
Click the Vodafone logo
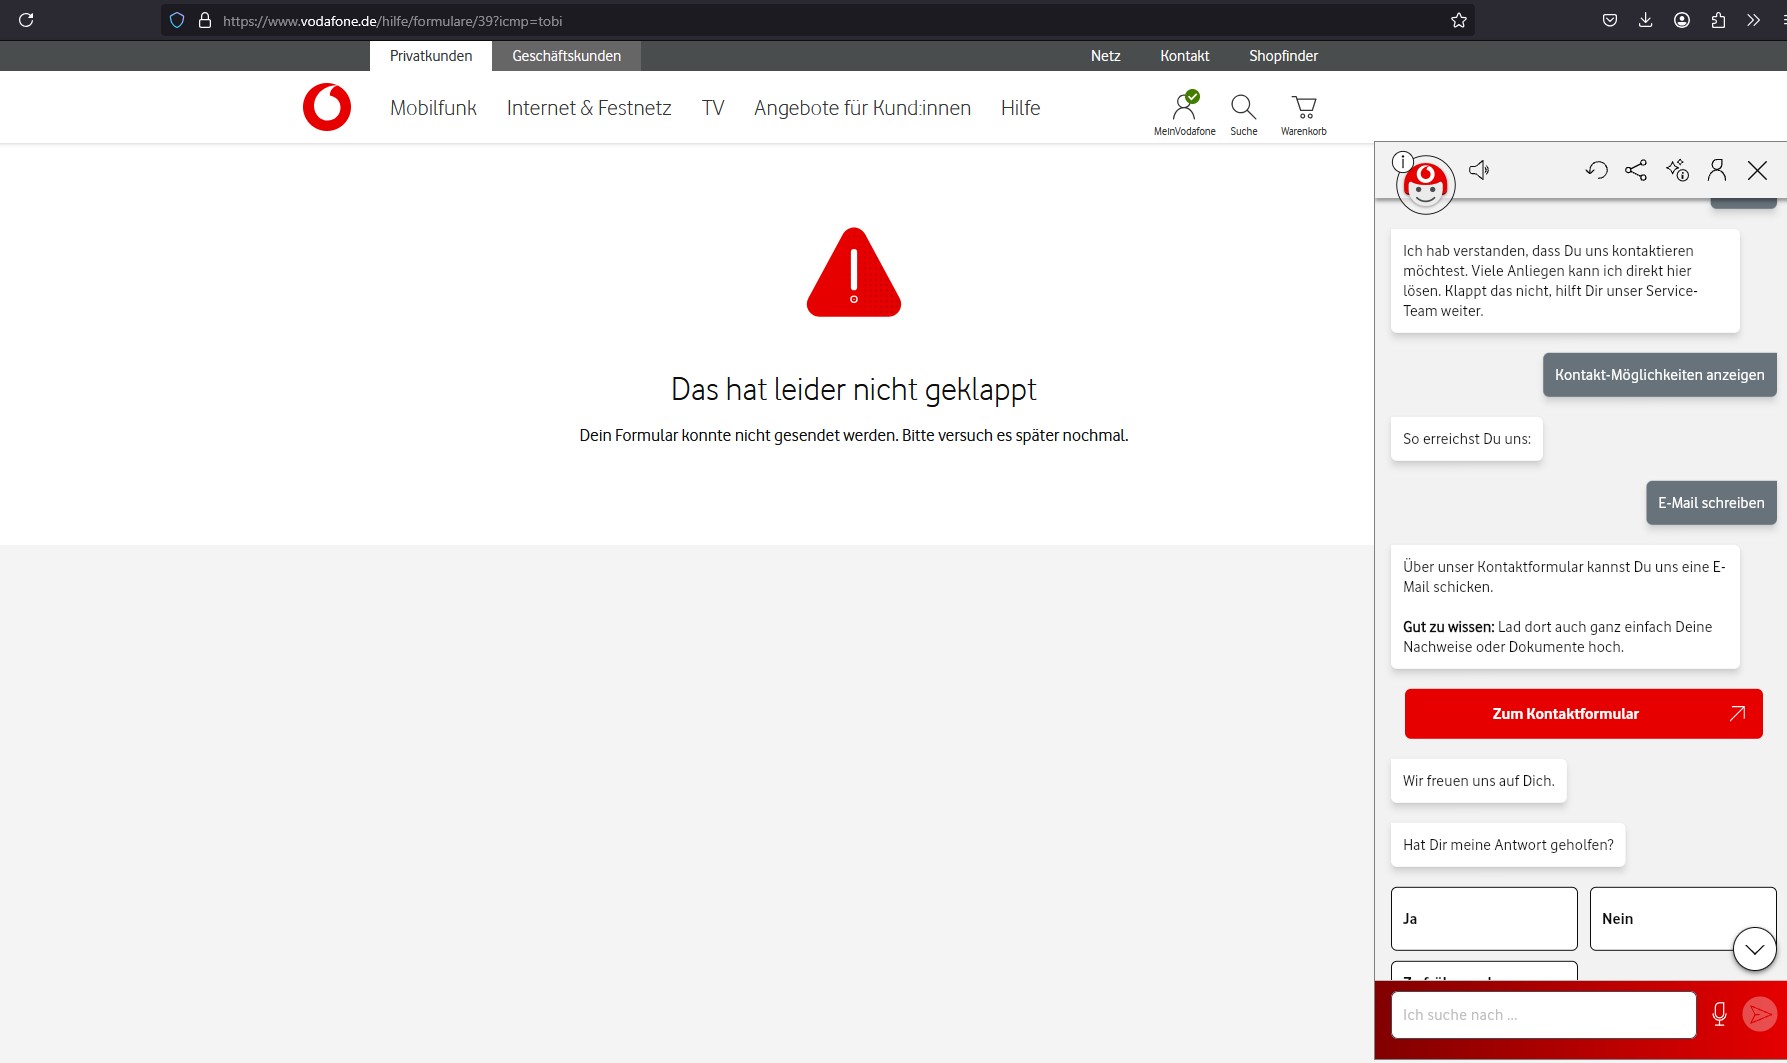[327, 107]
